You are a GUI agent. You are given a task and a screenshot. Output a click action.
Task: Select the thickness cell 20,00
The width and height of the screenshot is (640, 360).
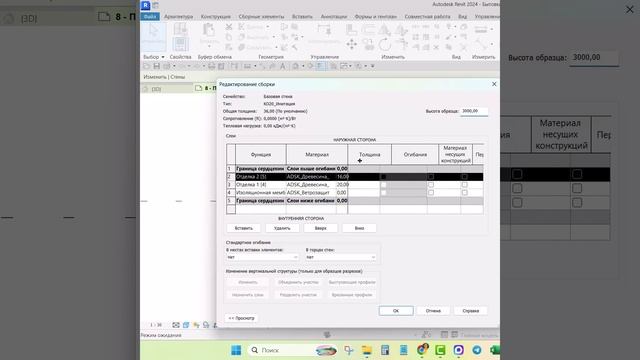point(342,184)
